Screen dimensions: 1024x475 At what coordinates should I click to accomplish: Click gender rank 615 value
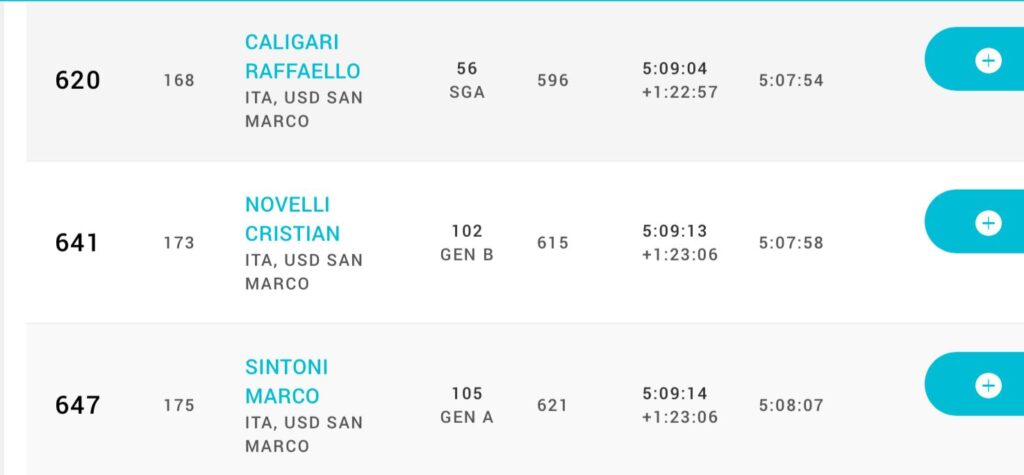(553, 243)
